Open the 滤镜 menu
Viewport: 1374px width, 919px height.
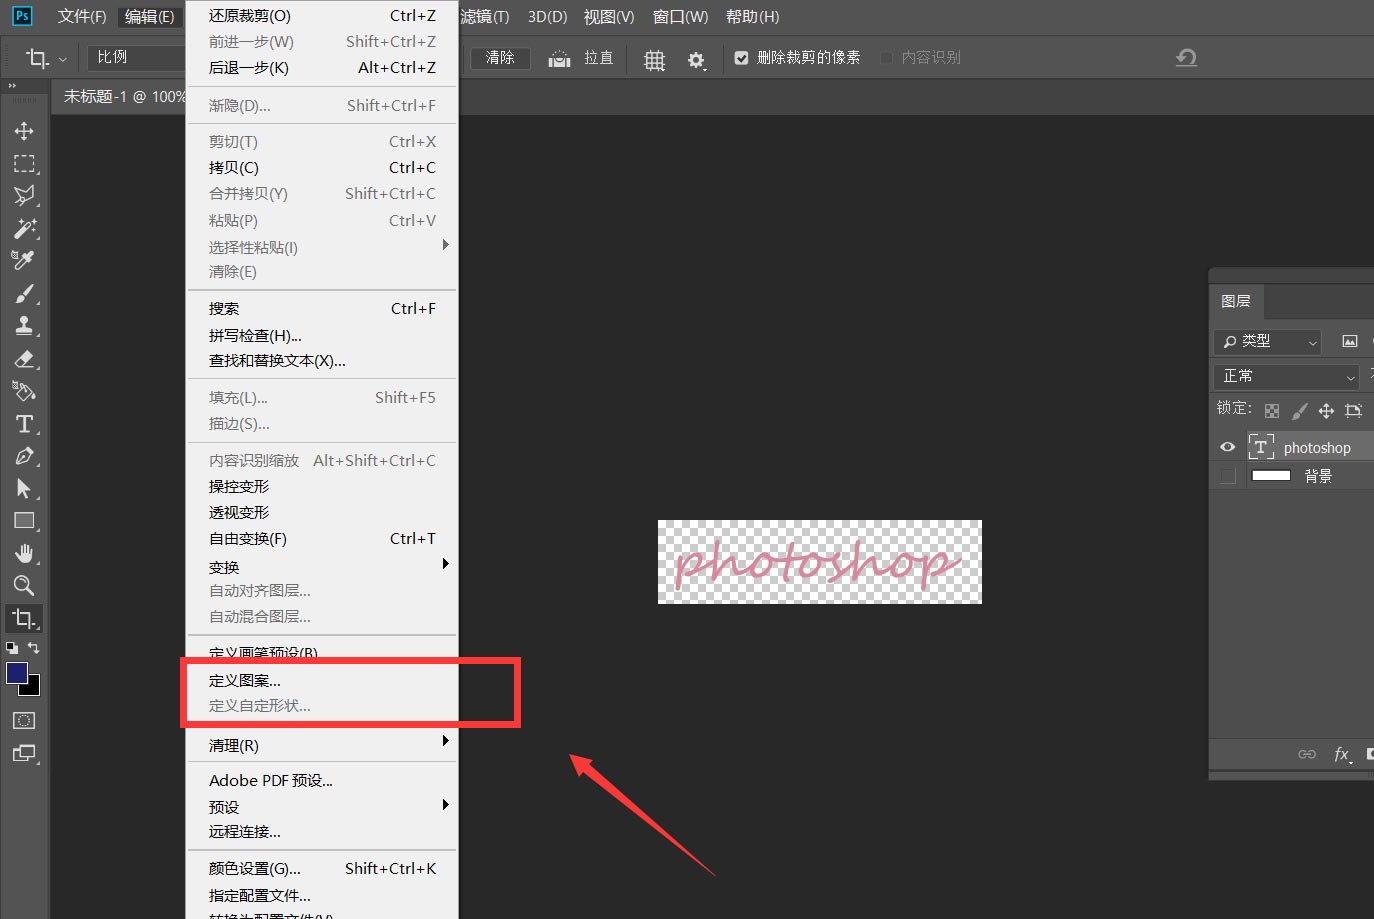point(485,17)
